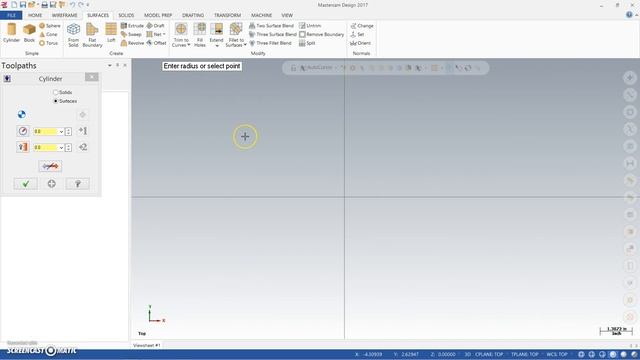The width and height of the screenshot is (640, 360).
Task: Select the Block surface tool
Action: 29,33
